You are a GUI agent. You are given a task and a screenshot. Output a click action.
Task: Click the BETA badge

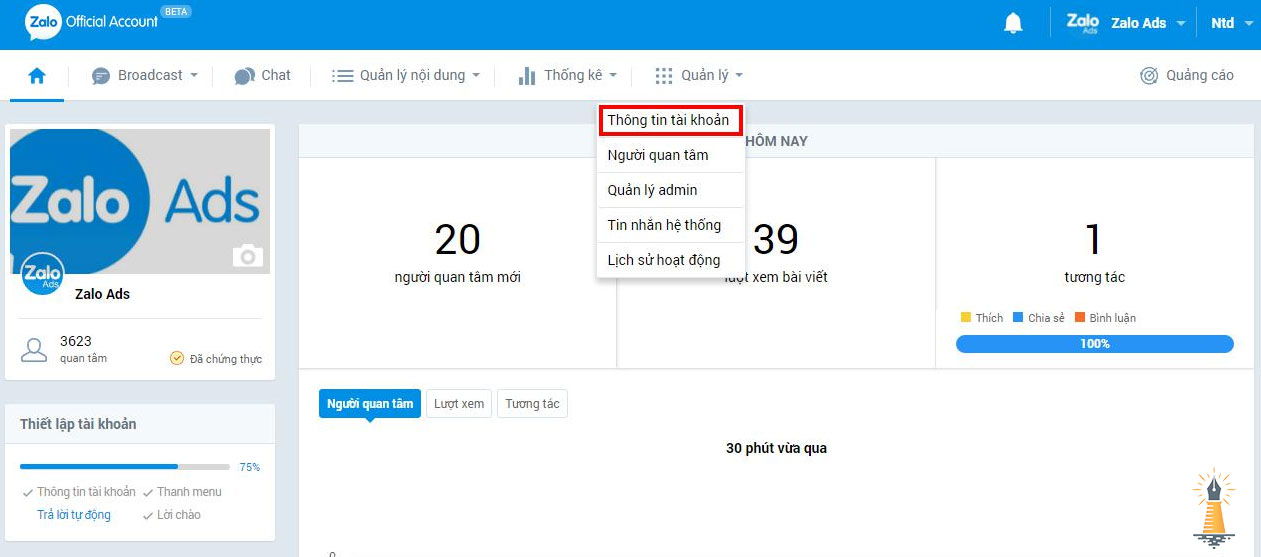[x=176, y=12]
